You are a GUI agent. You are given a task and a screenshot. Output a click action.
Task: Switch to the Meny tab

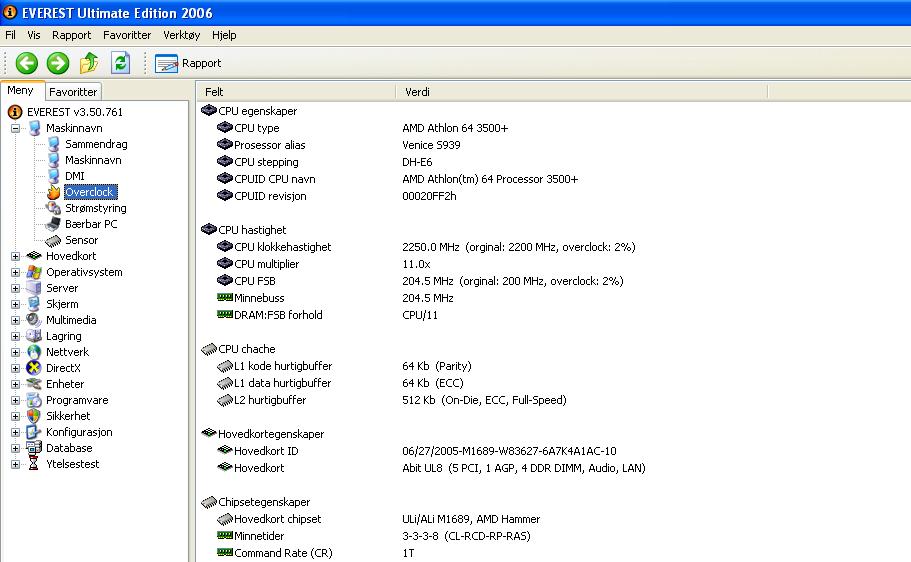click(20, 91)
